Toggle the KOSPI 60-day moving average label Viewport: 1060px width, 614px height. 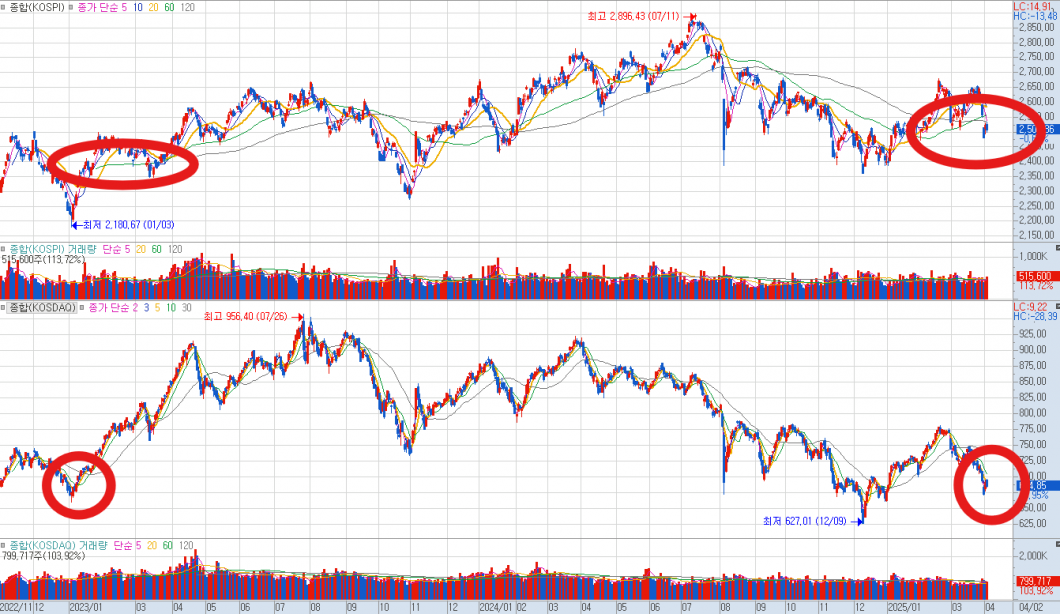(x=168, y=6)
